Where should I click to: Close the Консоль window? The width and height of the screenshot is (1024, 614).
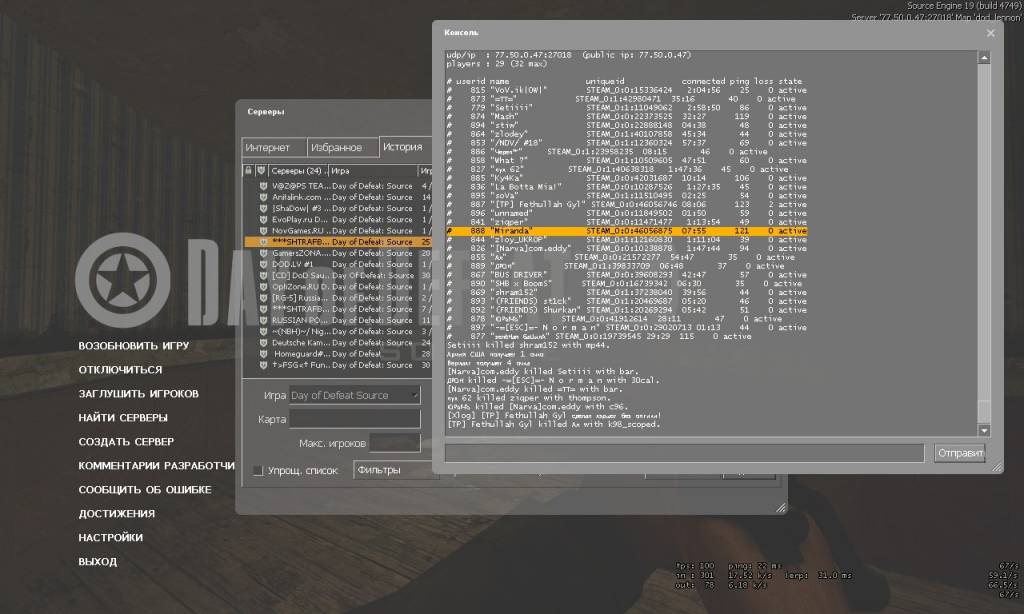[991, 33]
